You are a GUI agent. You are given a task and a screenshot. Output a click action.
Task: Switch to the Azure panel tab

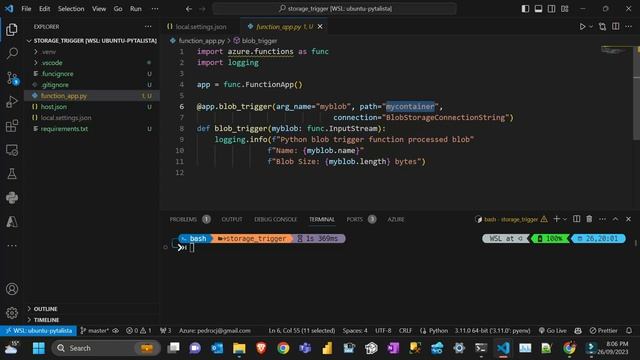coord(396,220)
